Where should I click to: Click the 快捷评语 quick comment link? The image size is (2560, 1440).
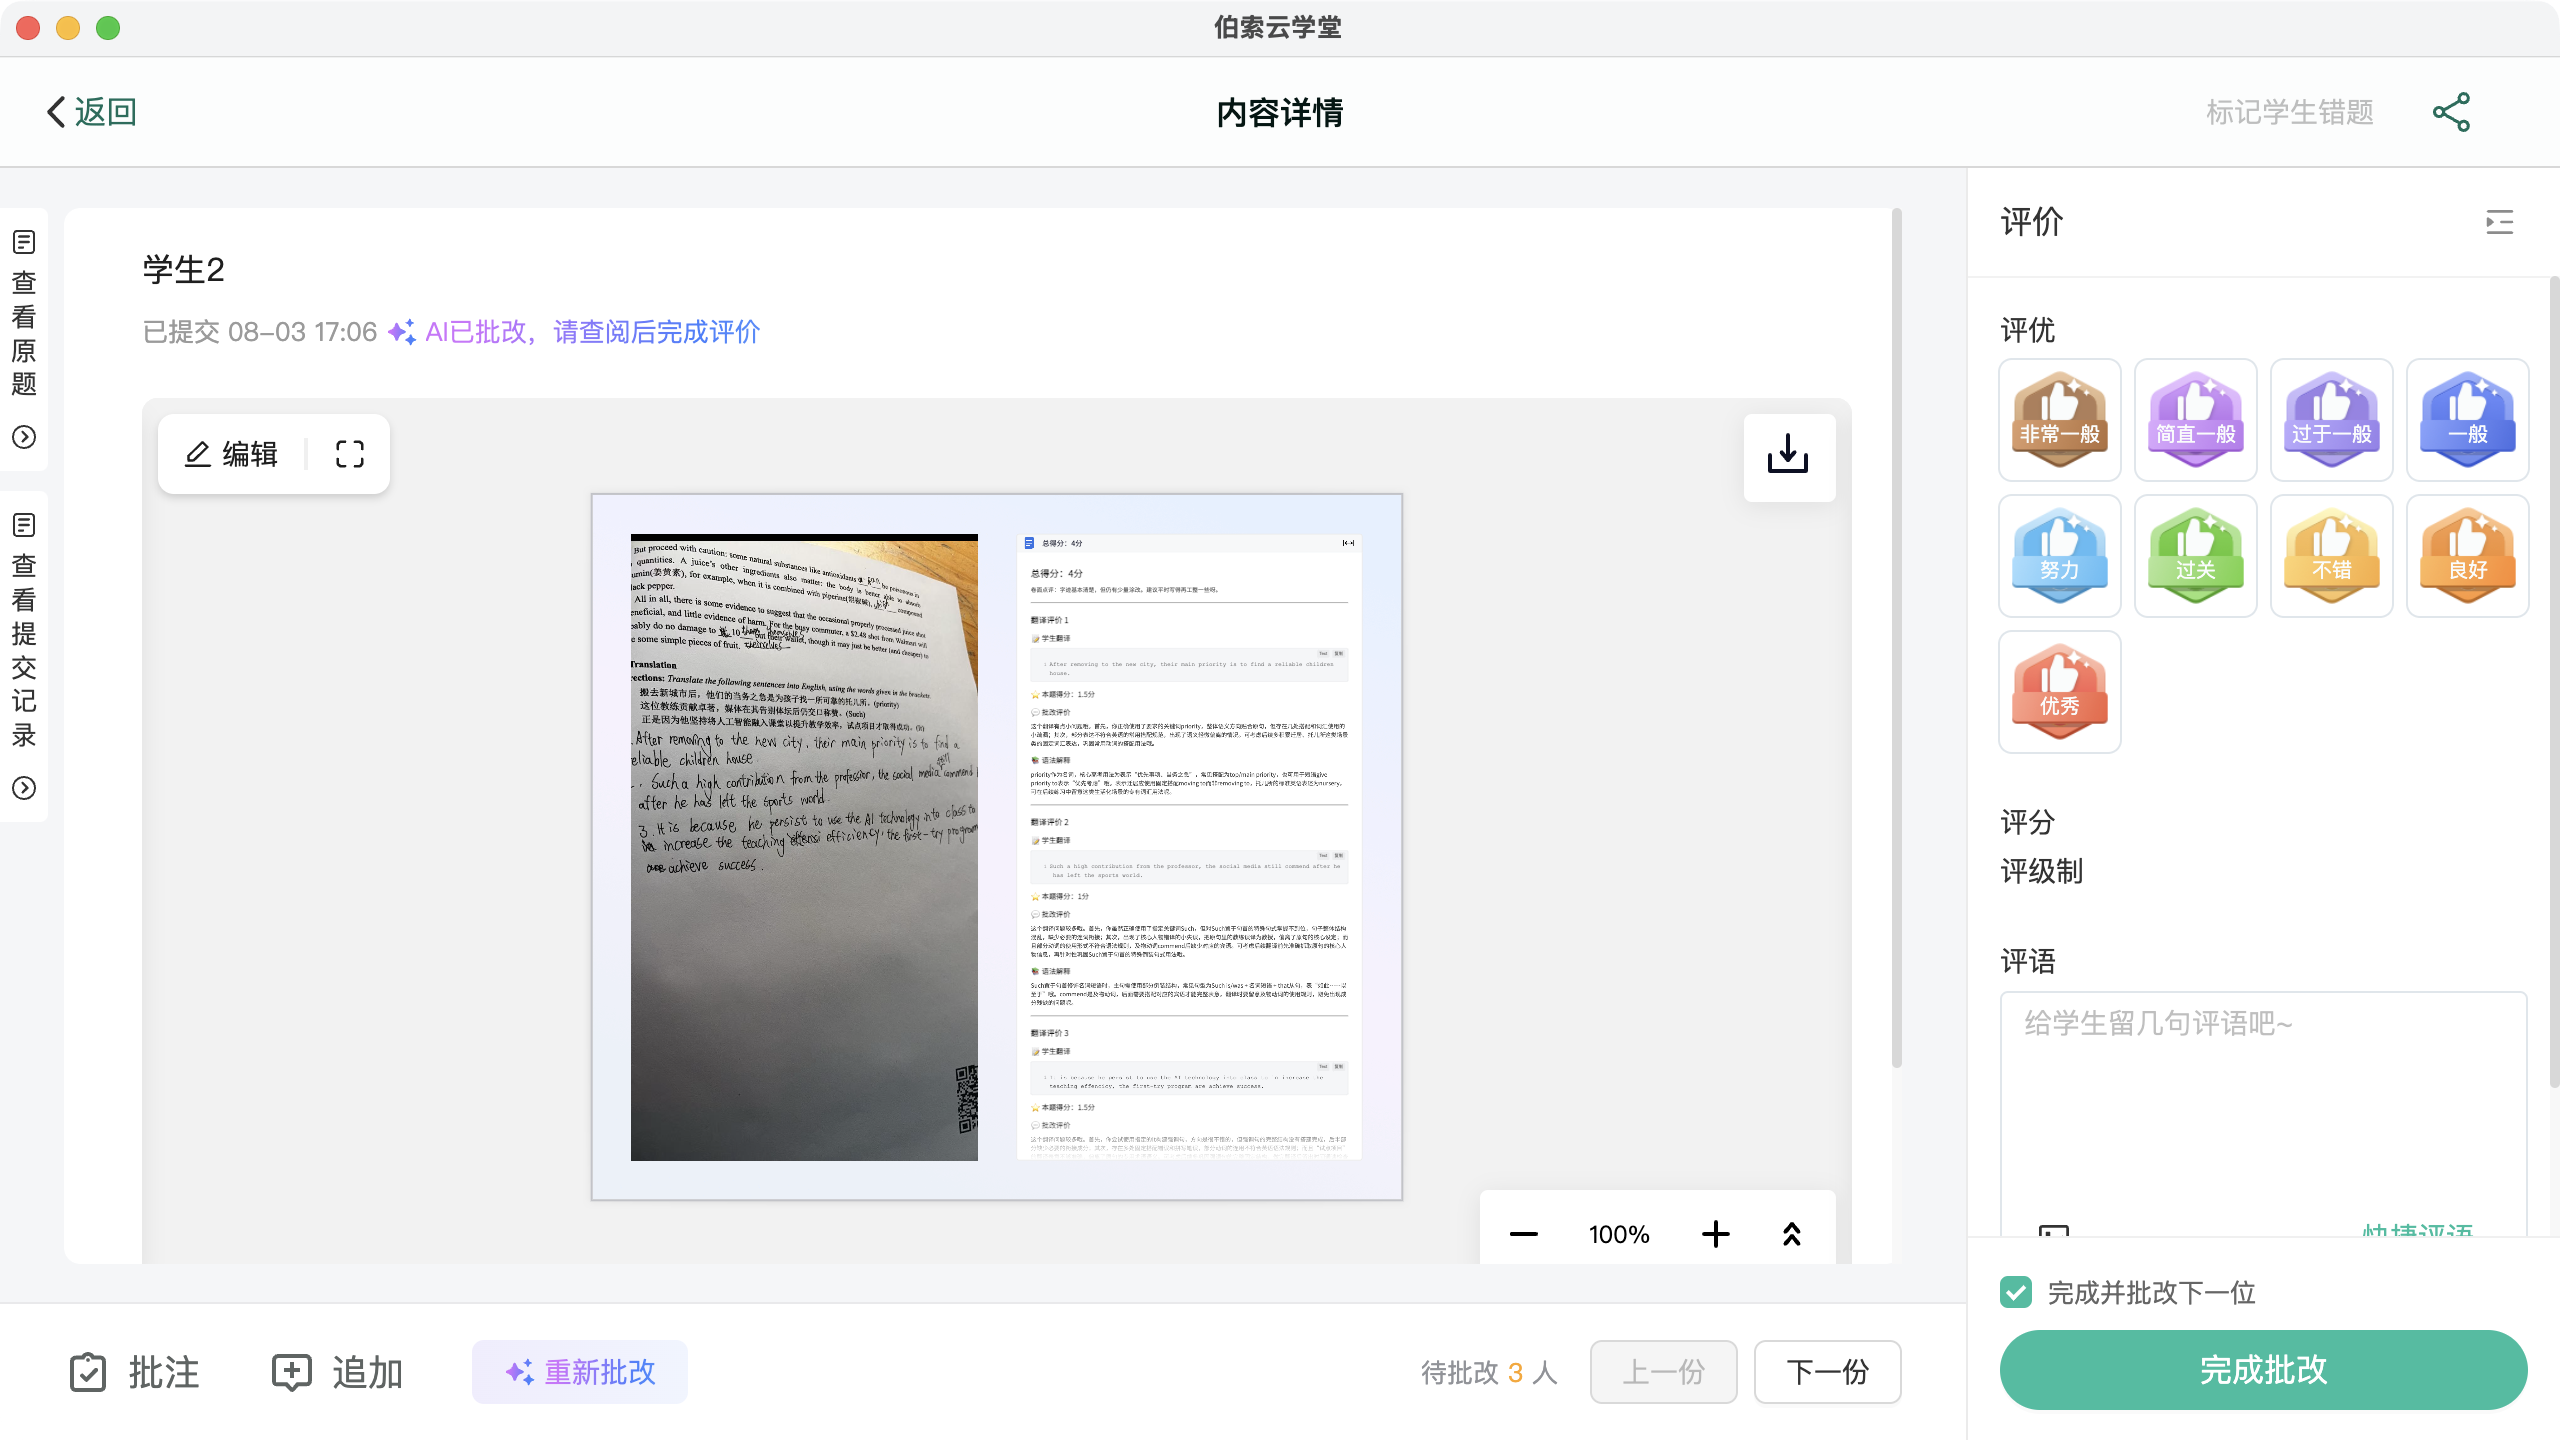[2416, 1230]
